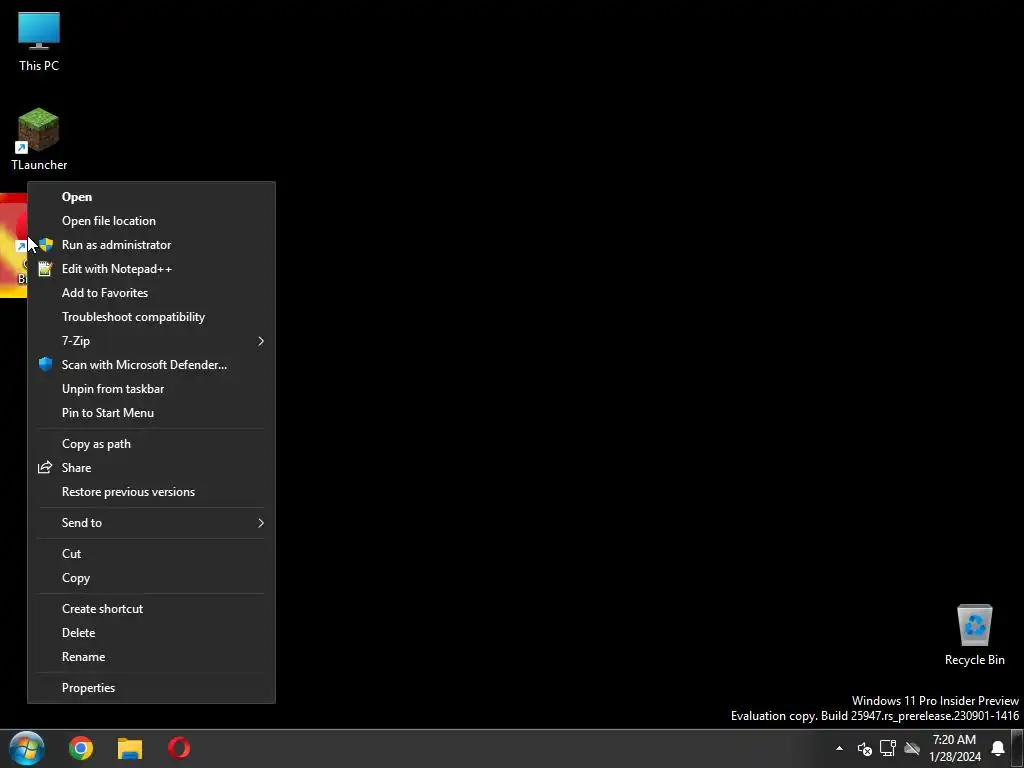The width and height of the screenshot is (1024, 768).
Task: Choose Unpin from taskbar
Action: pyautogui.click(x=151, y=389)
